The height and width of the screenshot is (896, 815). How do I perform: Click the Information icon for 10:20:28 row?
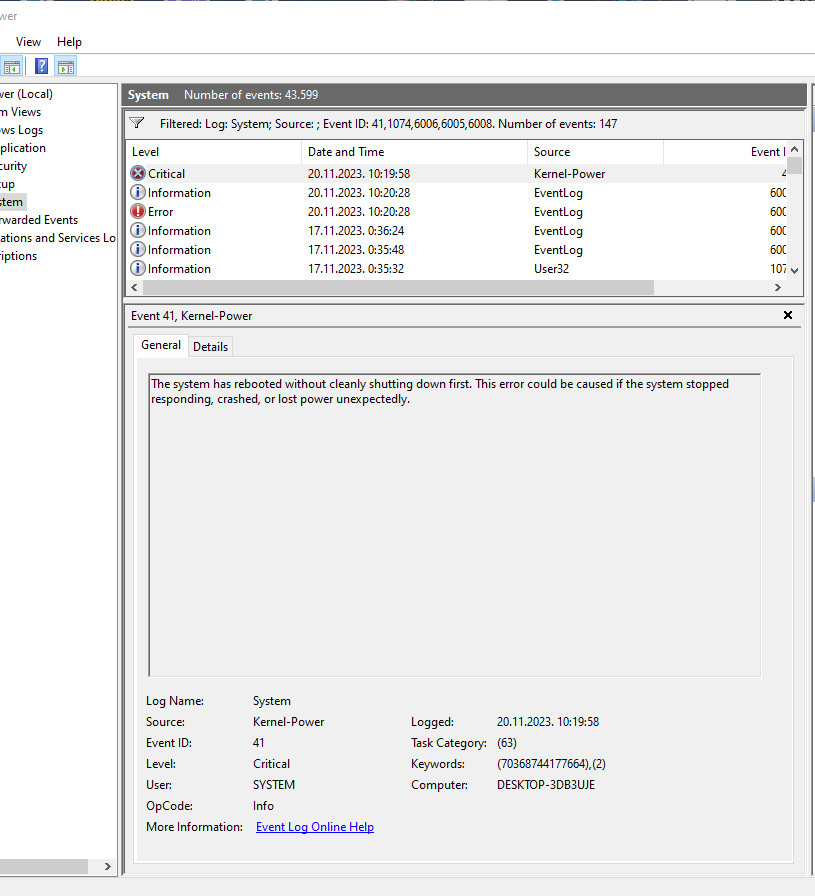tap(138, 193)
